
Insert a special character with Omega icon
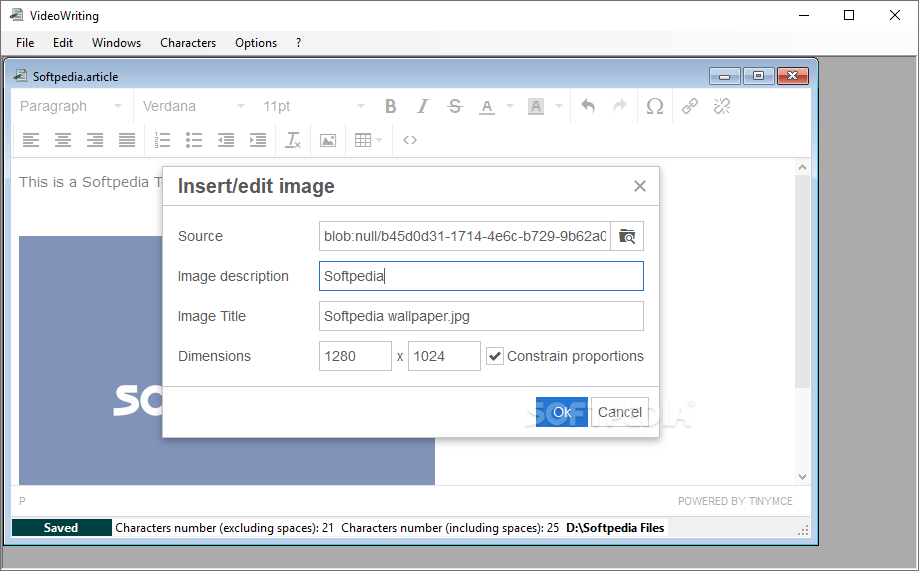655,106
